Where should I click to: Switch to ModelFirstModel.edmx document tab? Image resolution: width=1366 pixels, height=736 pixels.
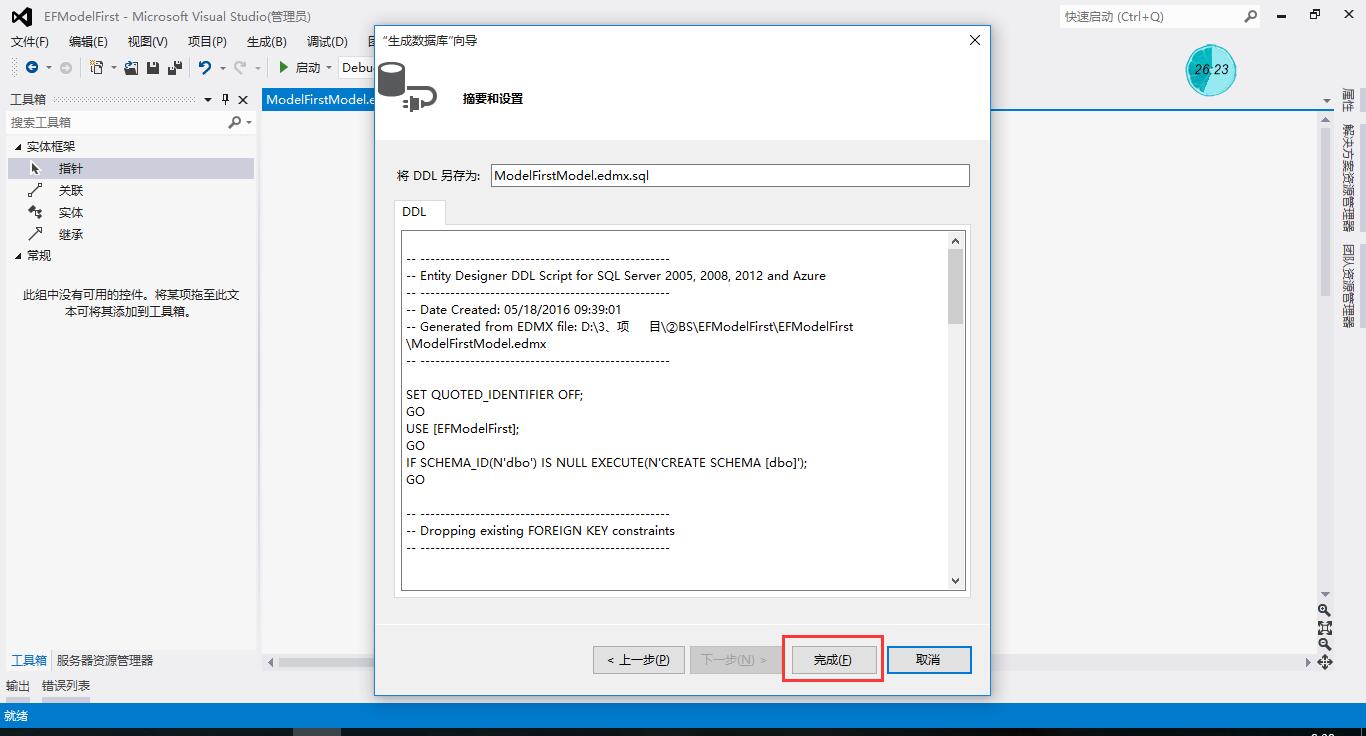tap(319, 100)
